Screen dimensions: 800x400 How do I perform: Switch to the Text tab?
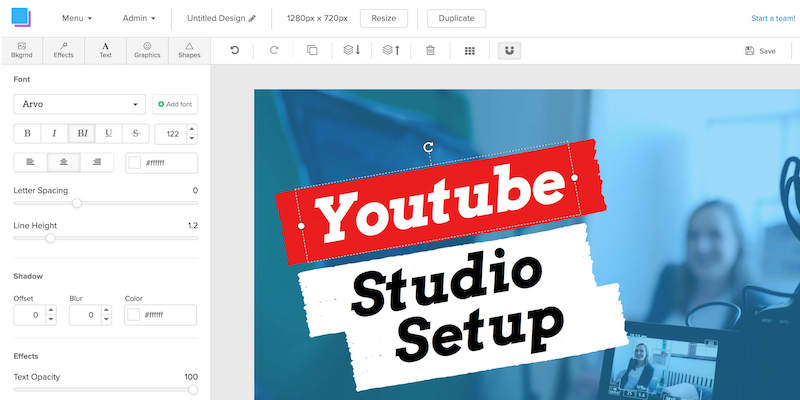(106, 50)
